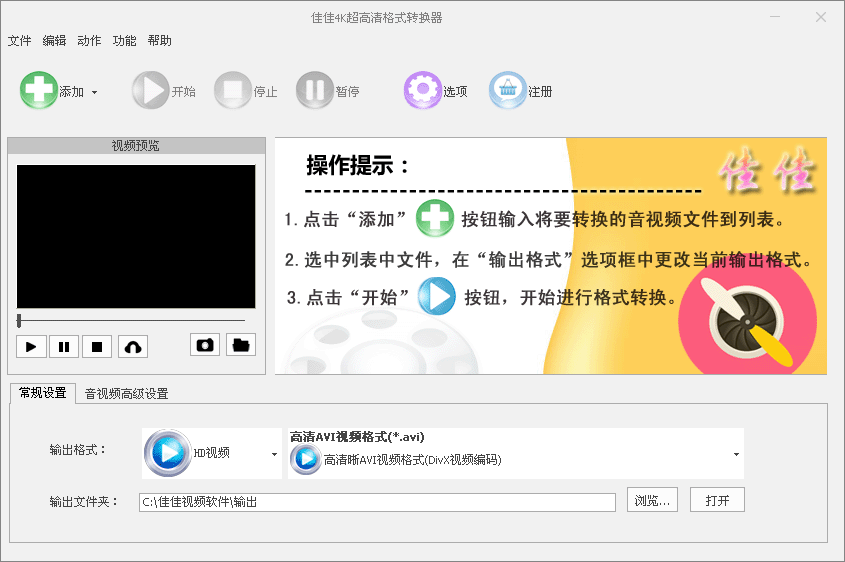Click the black video preview area
Image resolution: width=845 pixels, height=562 pixels.
136,237
